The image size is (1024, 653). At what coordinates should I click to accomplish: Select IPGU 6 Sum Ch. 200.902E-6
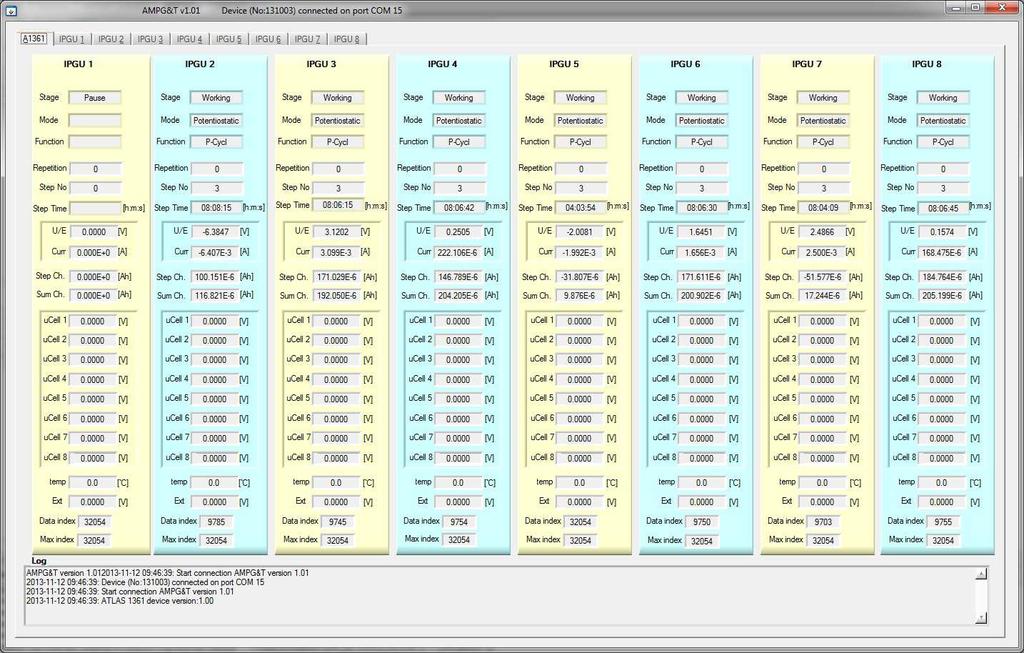(x=700, y=296)
